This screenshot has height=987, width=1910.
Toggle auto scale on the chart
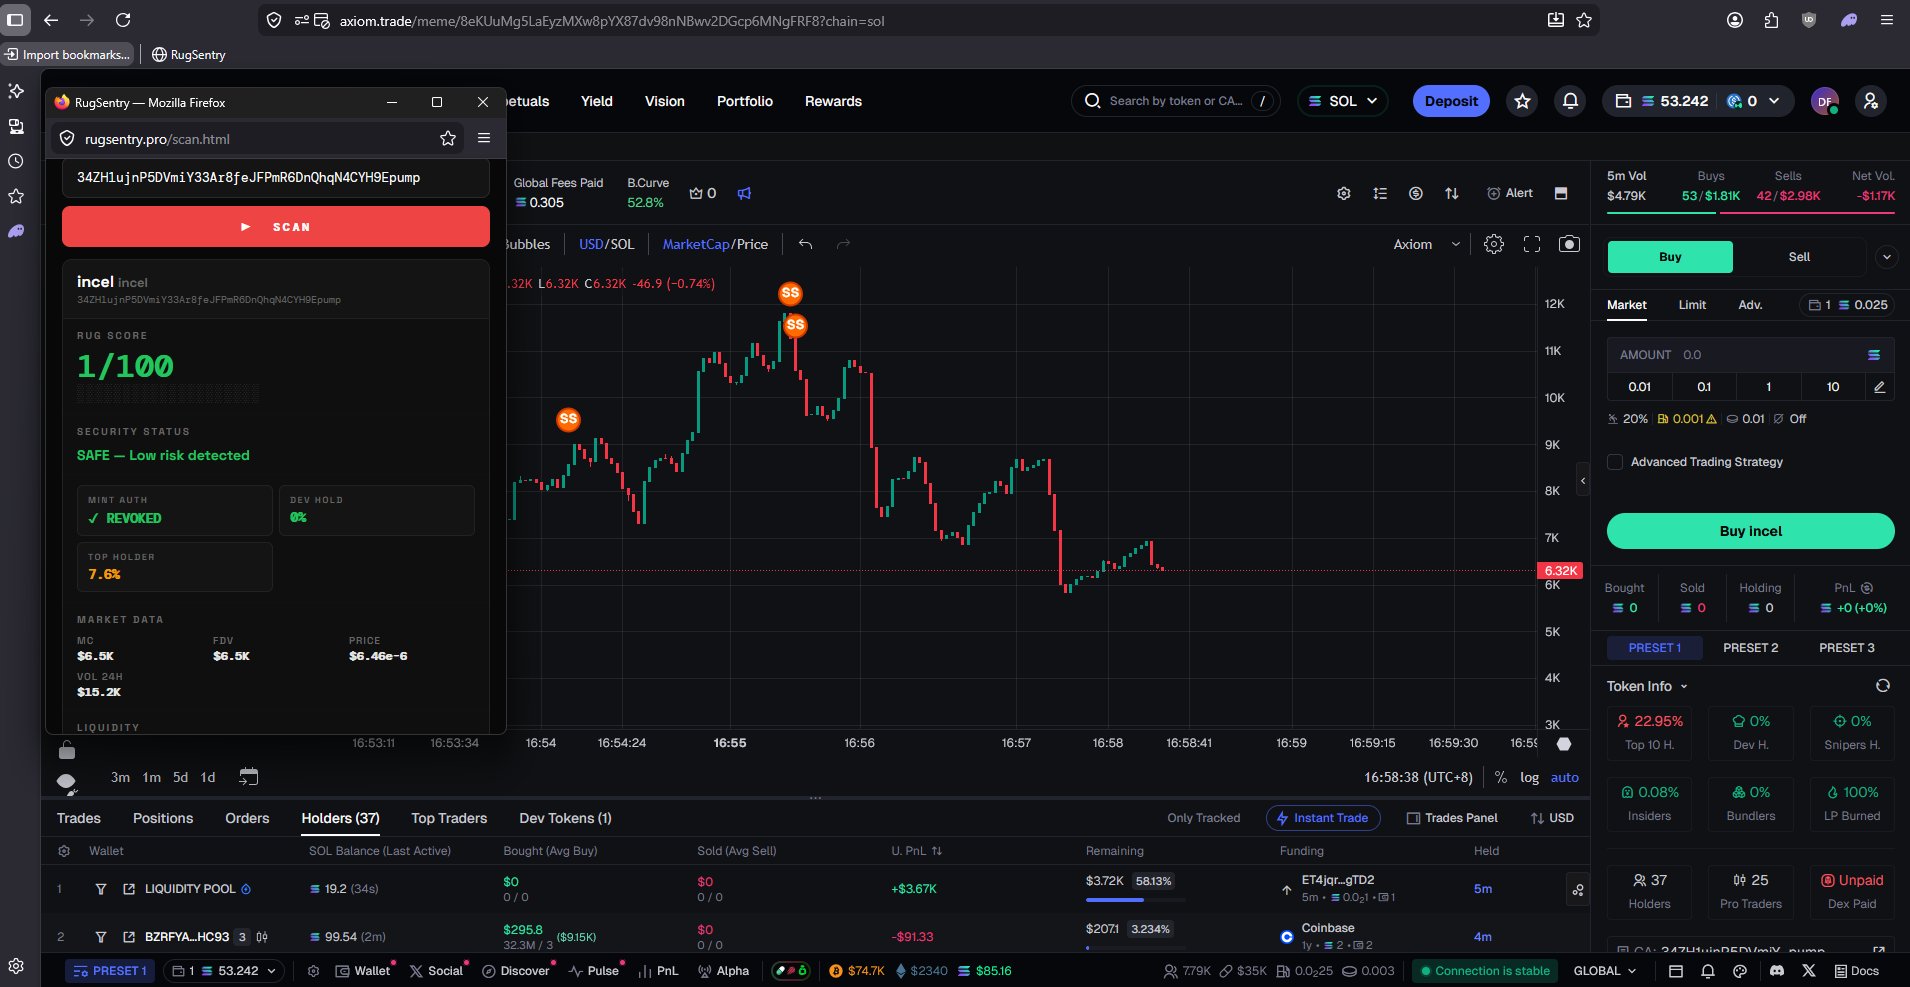pos(1565,777)
